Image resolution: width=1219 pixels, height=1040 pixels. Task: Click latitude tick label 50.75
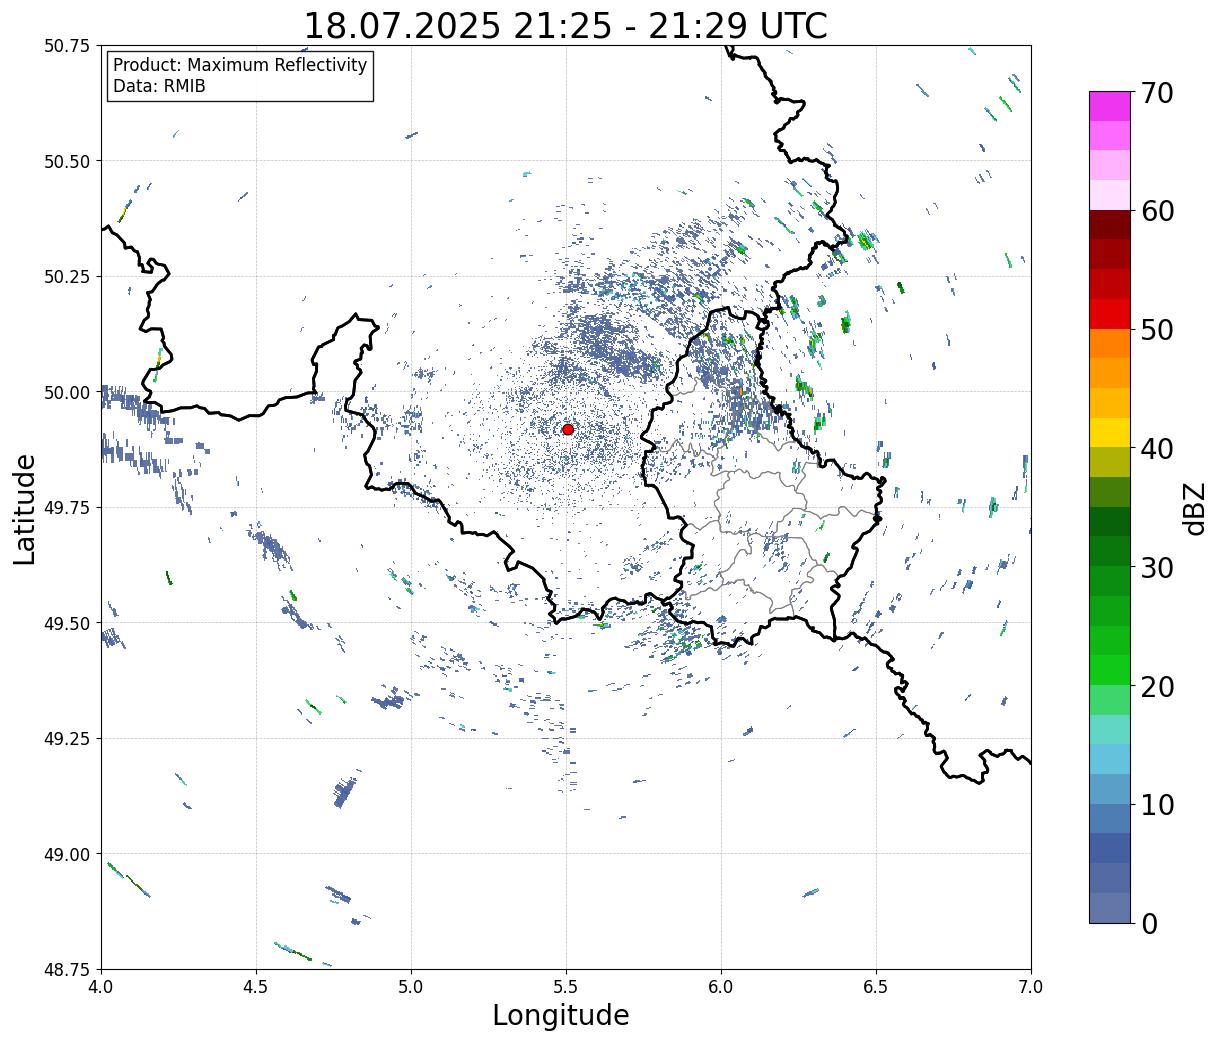[x=67, y=46]
